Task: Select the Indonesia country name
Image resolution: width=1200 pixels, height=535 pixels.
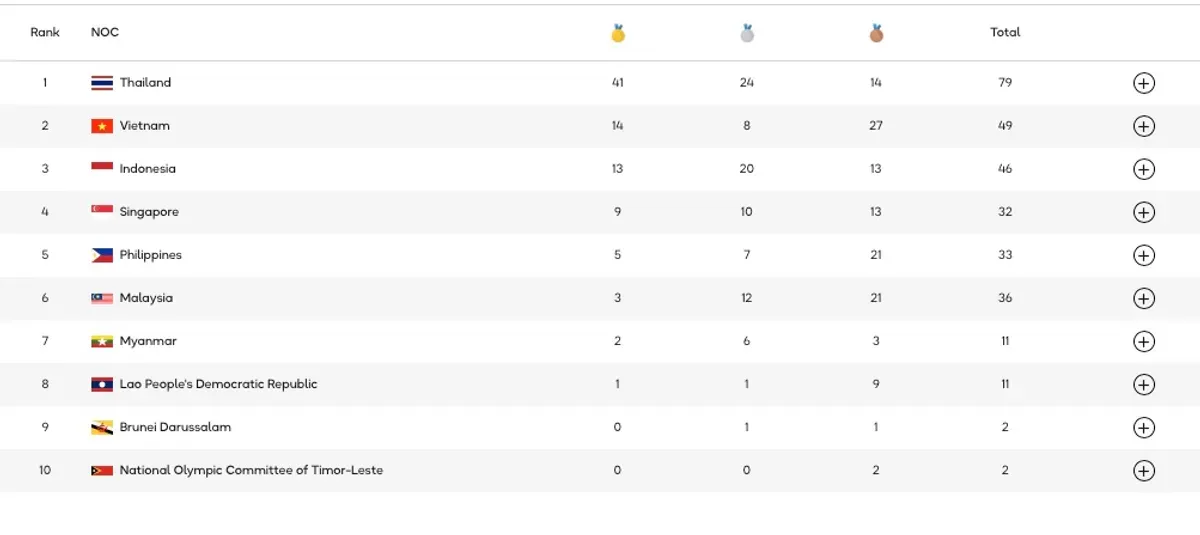Action: click(148, 169)
